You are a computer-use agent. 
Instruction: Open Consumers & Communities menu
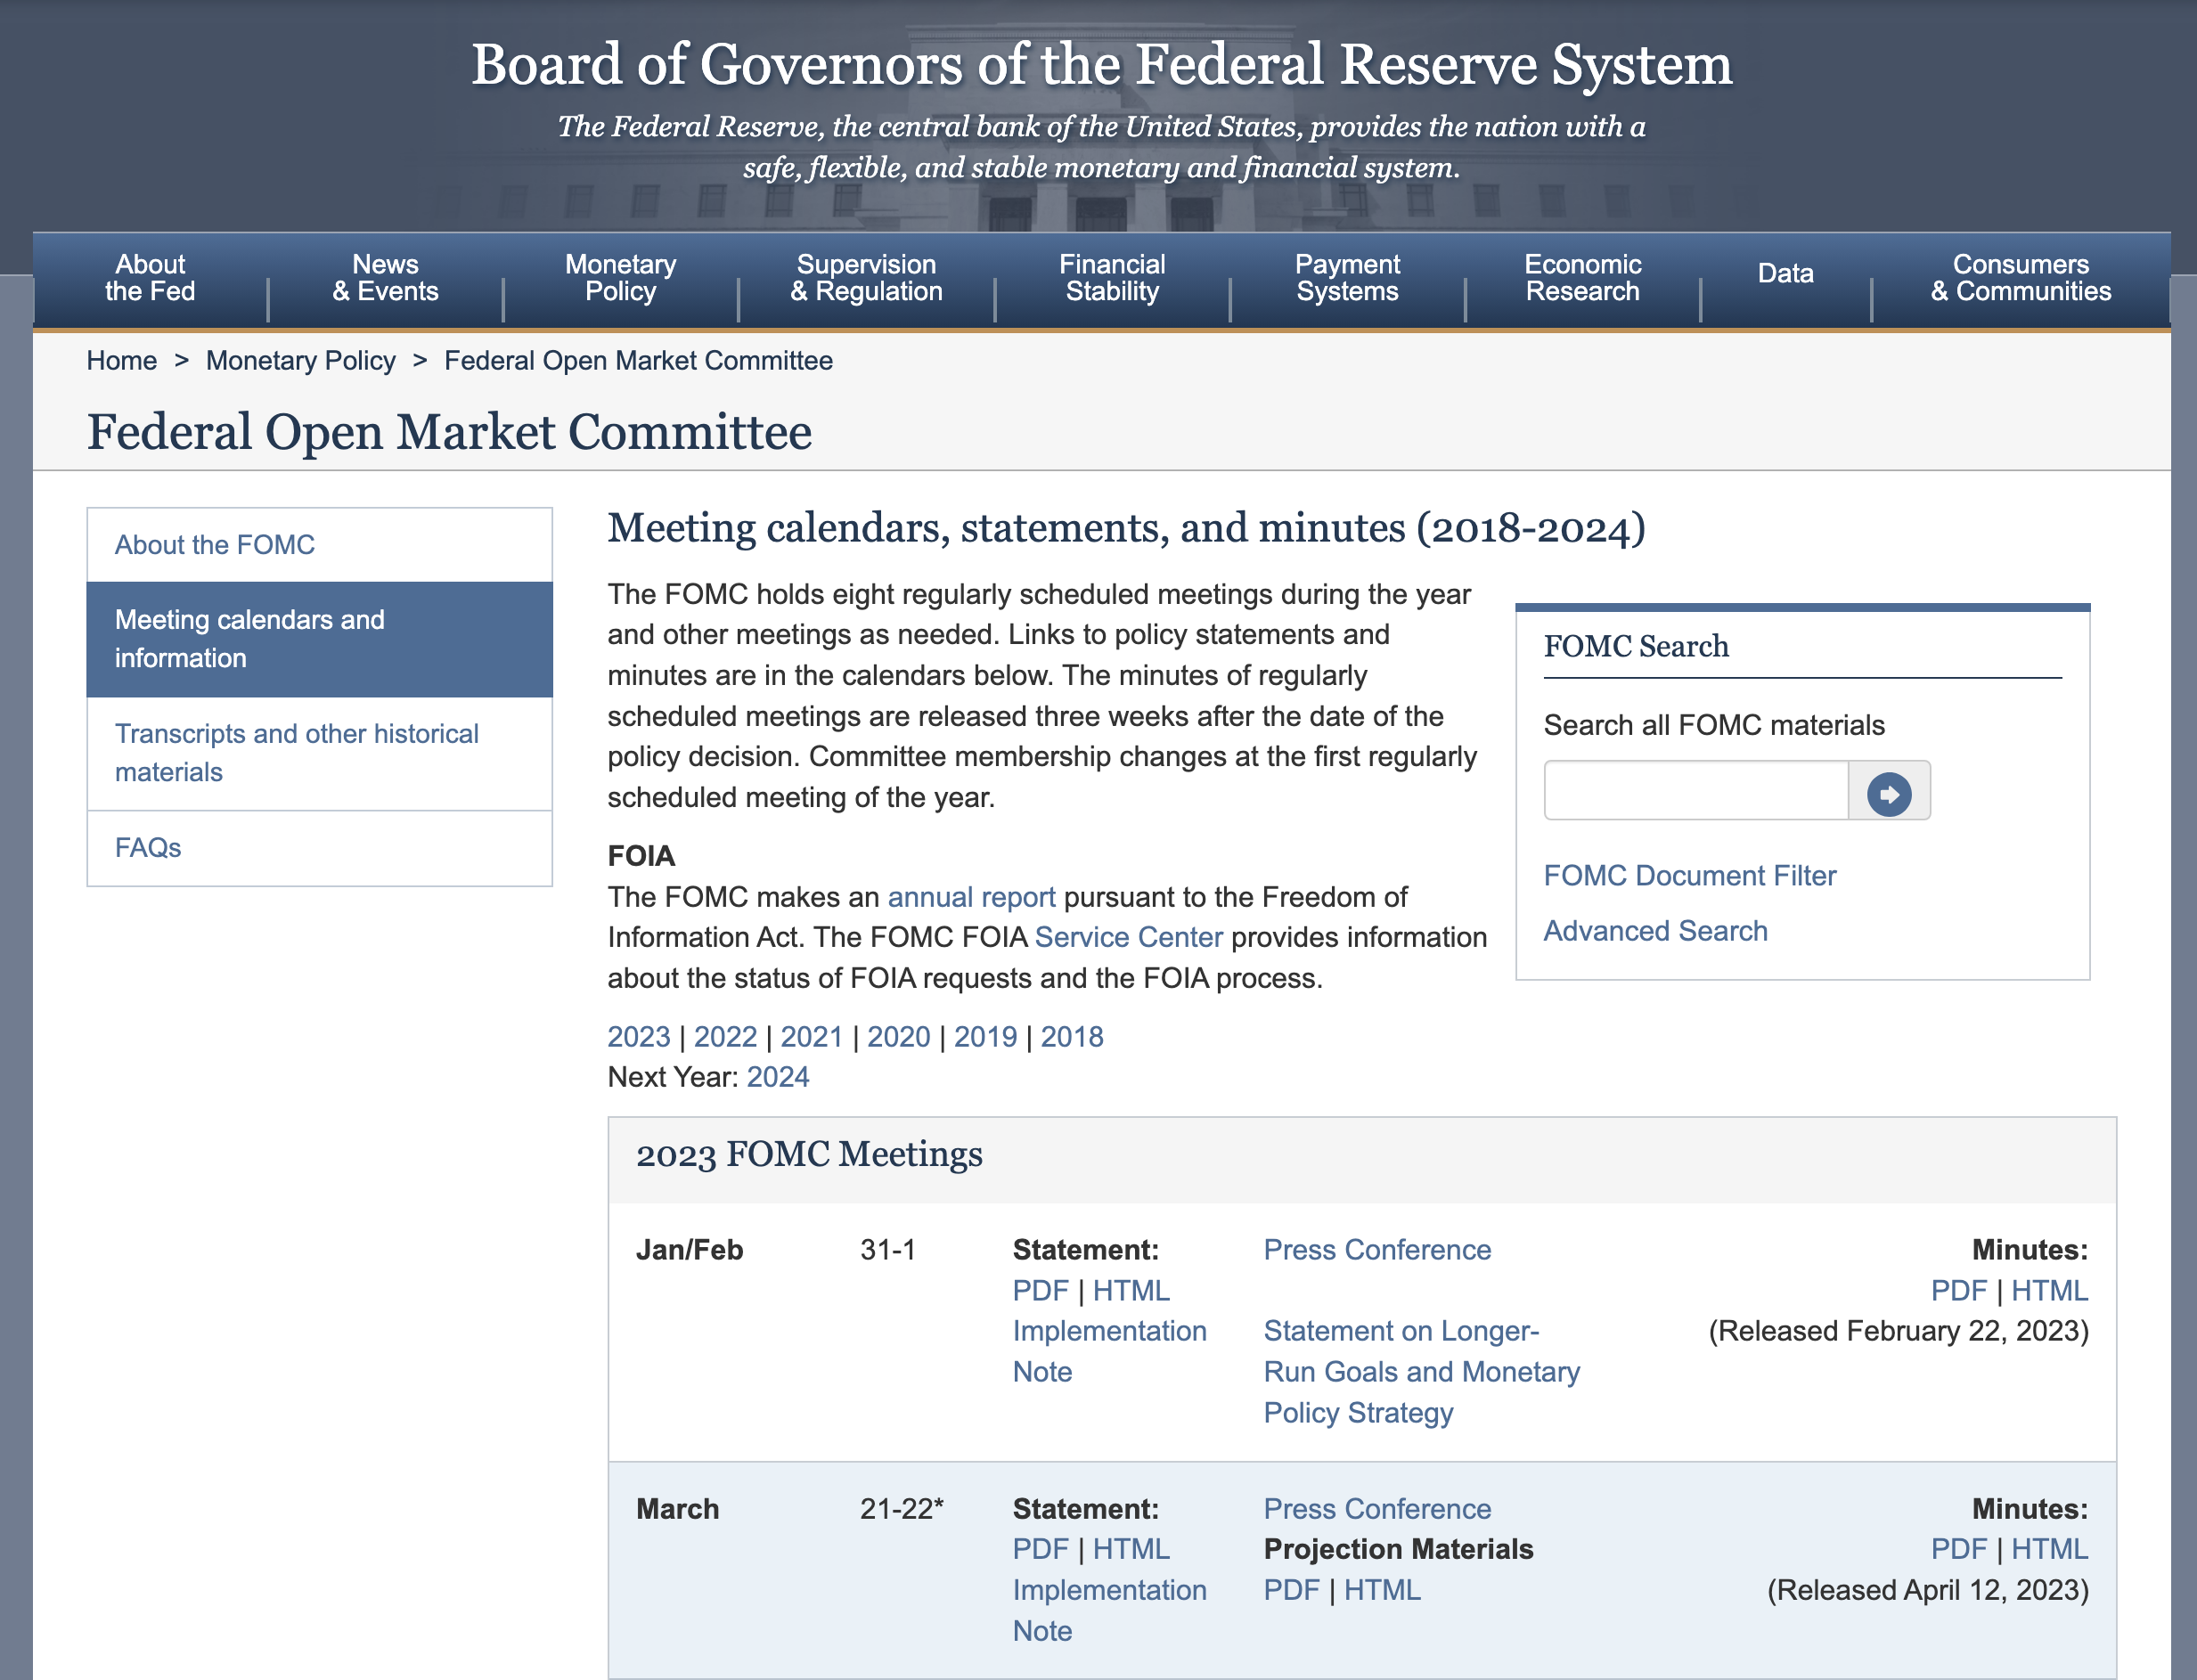tap(2020, 278)
